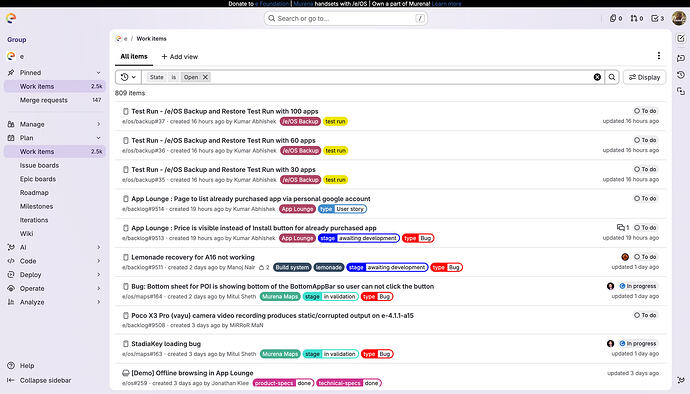Open the issues counter icon in header

(616, 18)
